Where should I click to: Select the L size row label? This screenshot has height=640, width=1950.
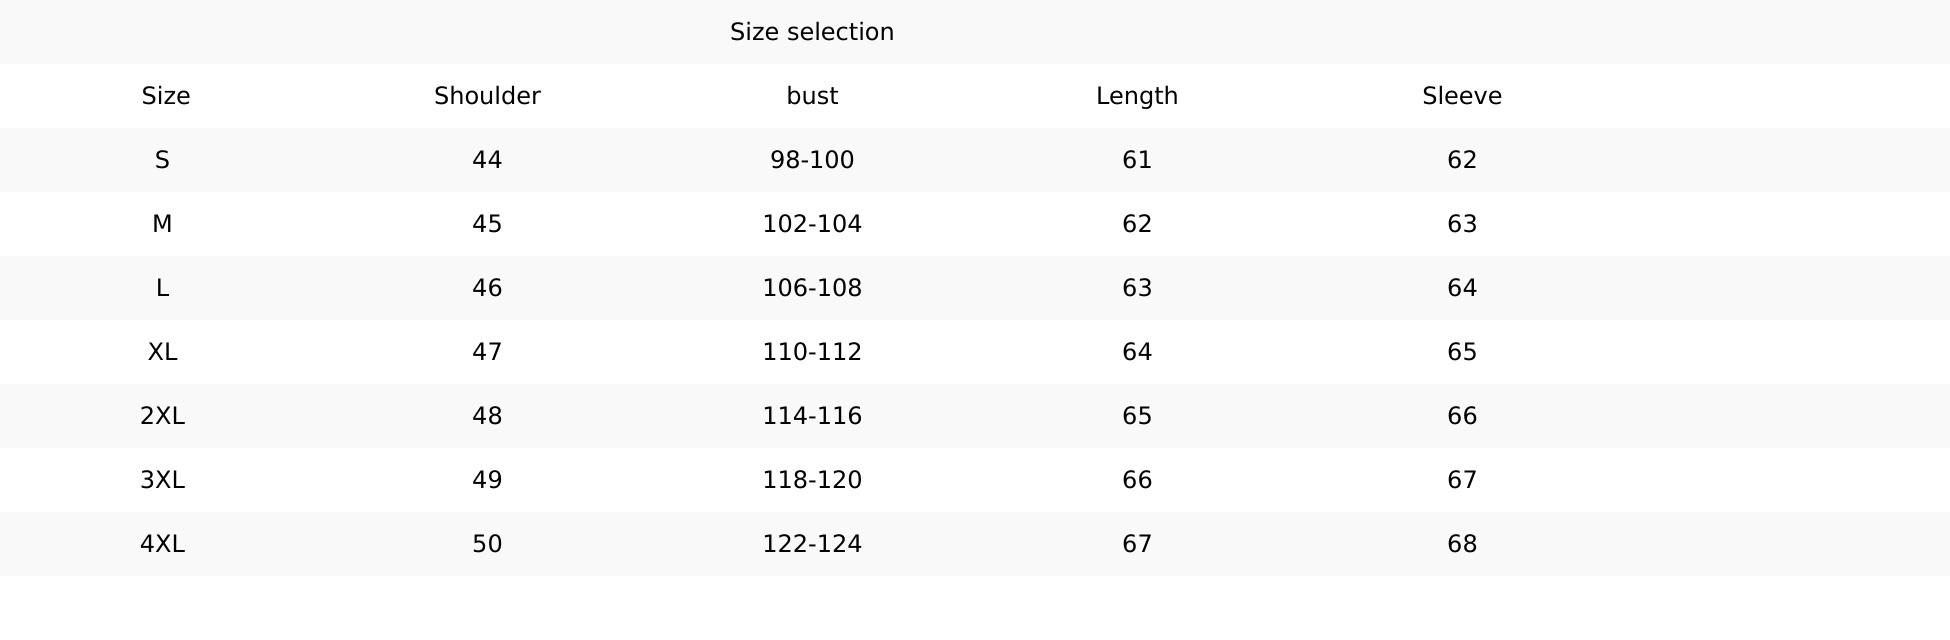[162, 288]
